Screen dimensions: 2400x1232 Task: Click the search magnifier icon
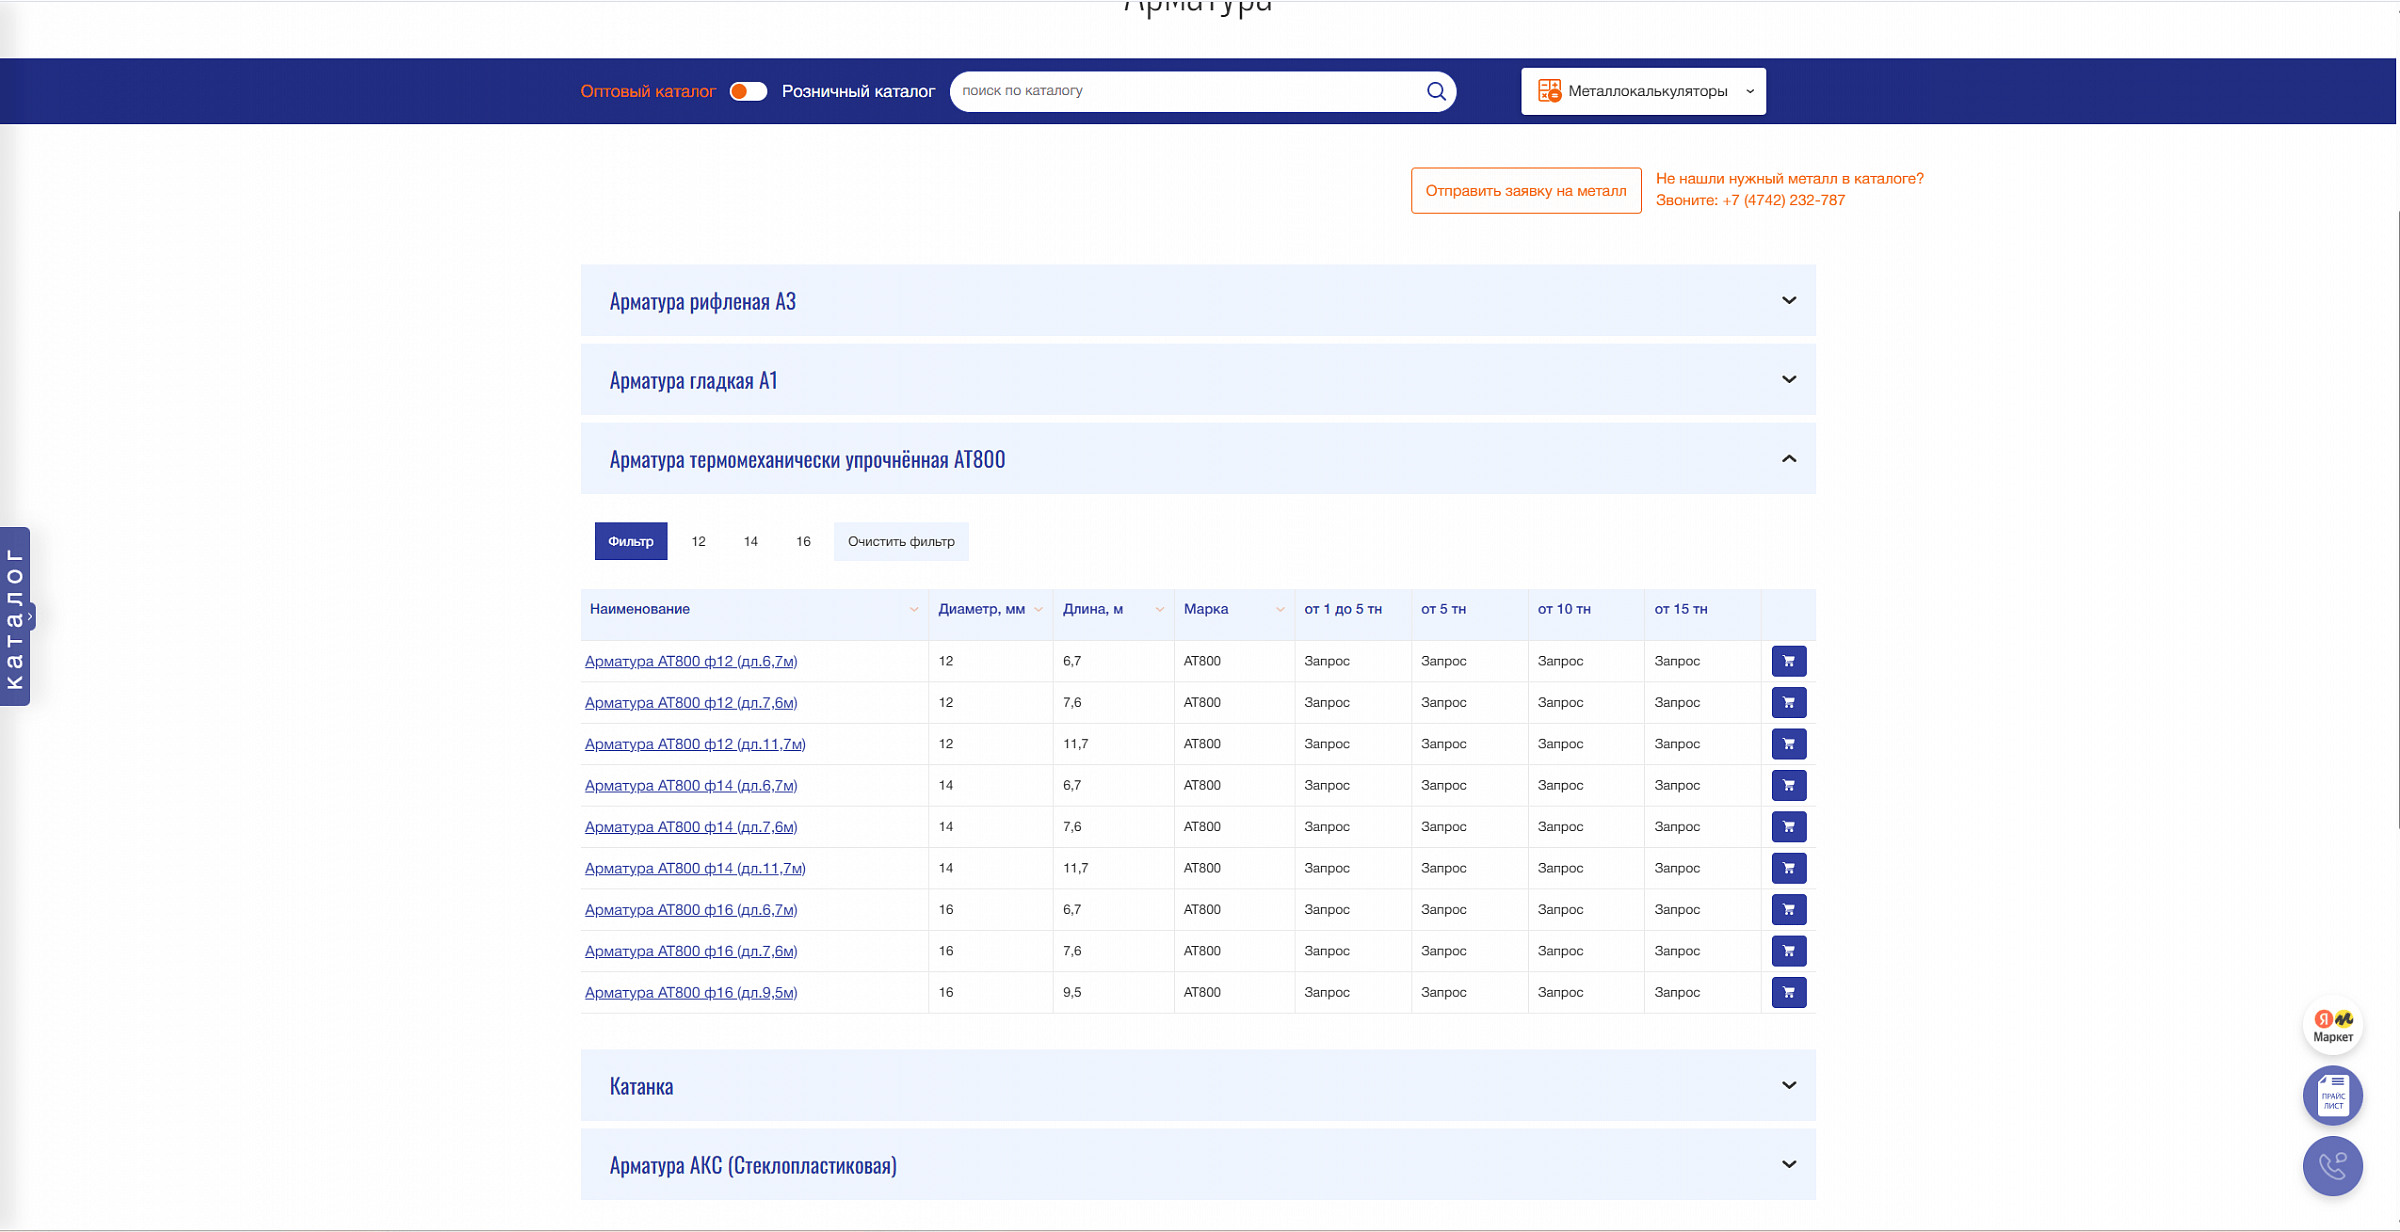[x=1436, y=91]
